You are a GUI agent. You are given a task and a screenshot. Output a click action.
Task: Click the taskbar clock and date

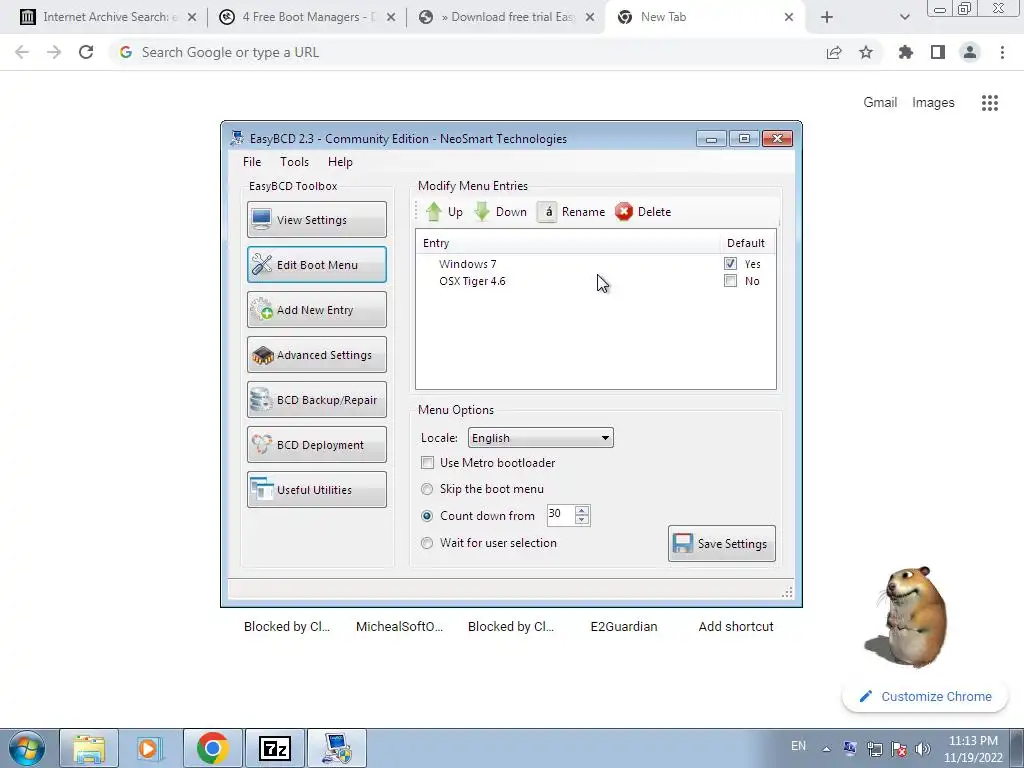973,749
